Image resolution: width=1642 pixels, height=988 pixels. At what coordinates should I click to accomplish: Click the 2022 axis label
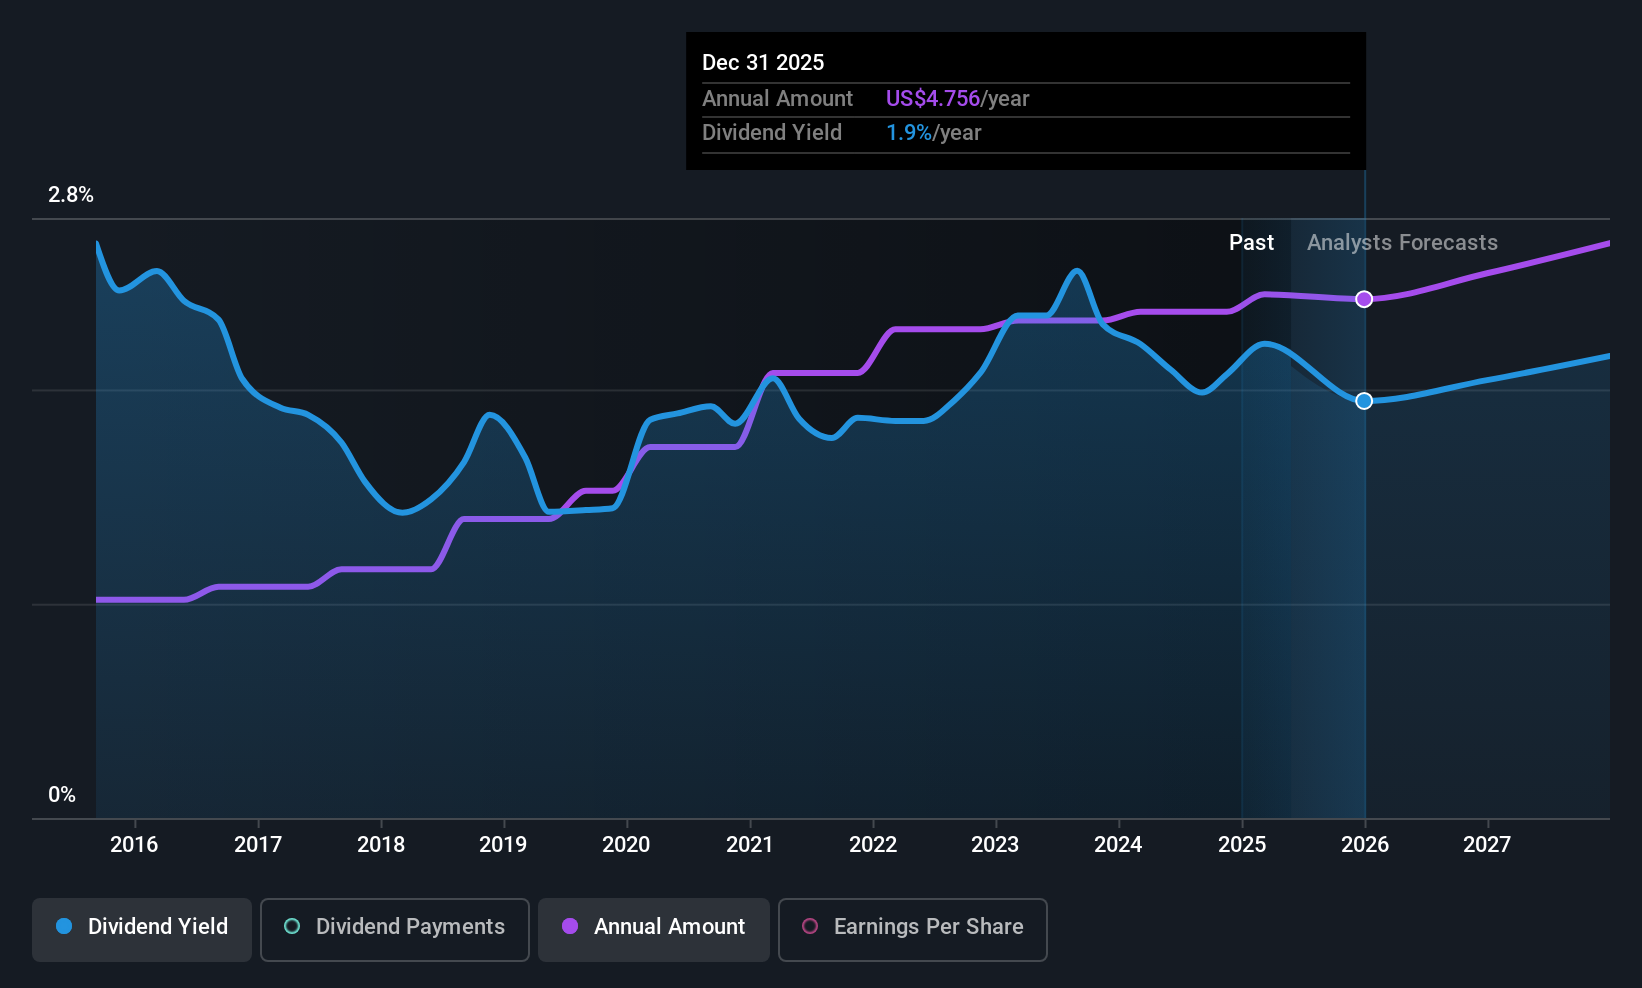point(873,845)
